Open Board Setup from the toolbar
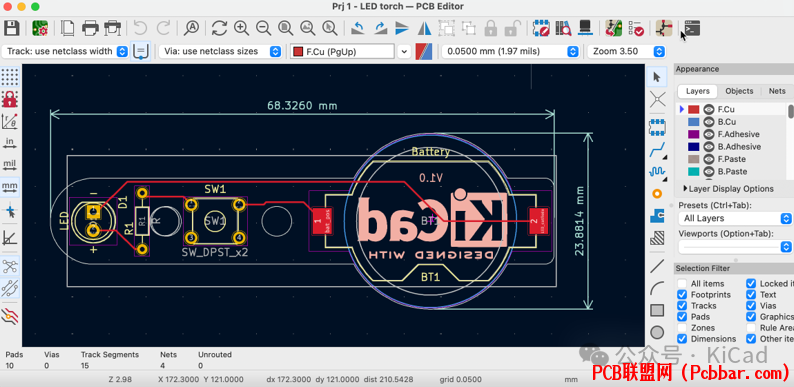 pyautogui.click(x=40, y=28)
